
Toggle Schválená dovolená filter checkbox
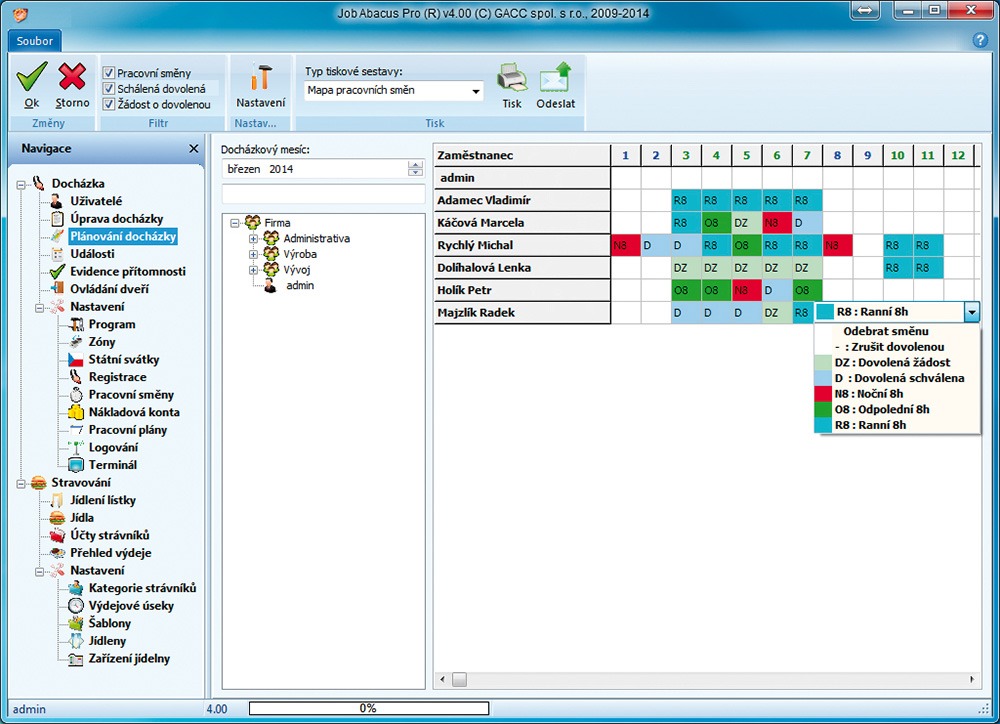pyautogui.click(x=109, y=89)
